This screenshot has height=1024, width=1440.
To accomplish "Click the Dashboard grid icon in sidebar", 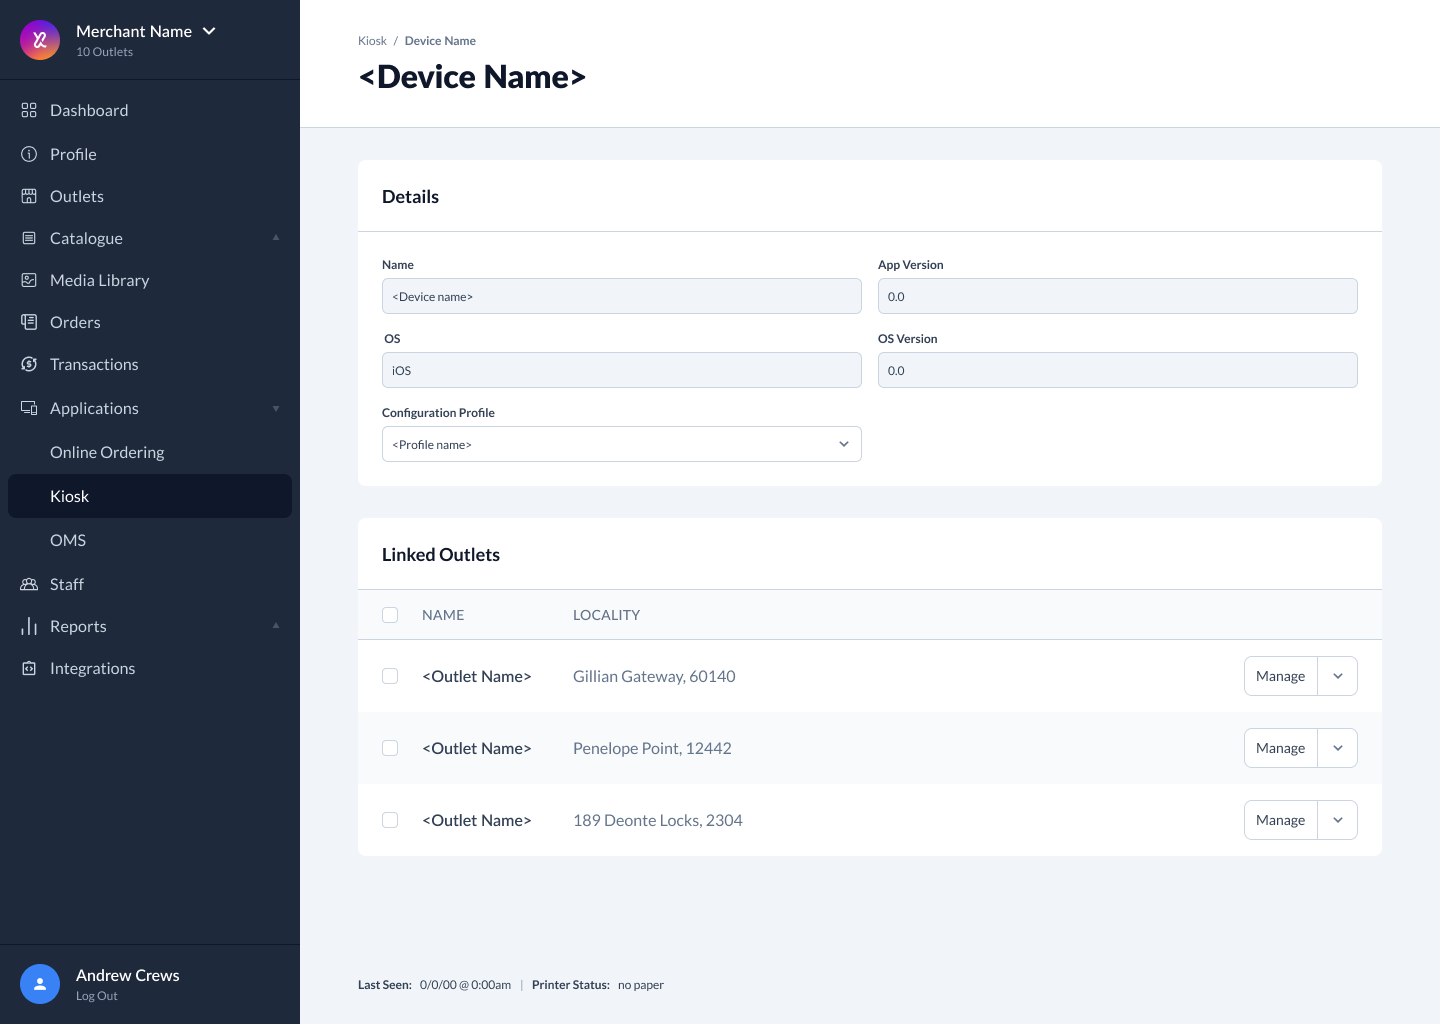I will [x=29, y=110].
